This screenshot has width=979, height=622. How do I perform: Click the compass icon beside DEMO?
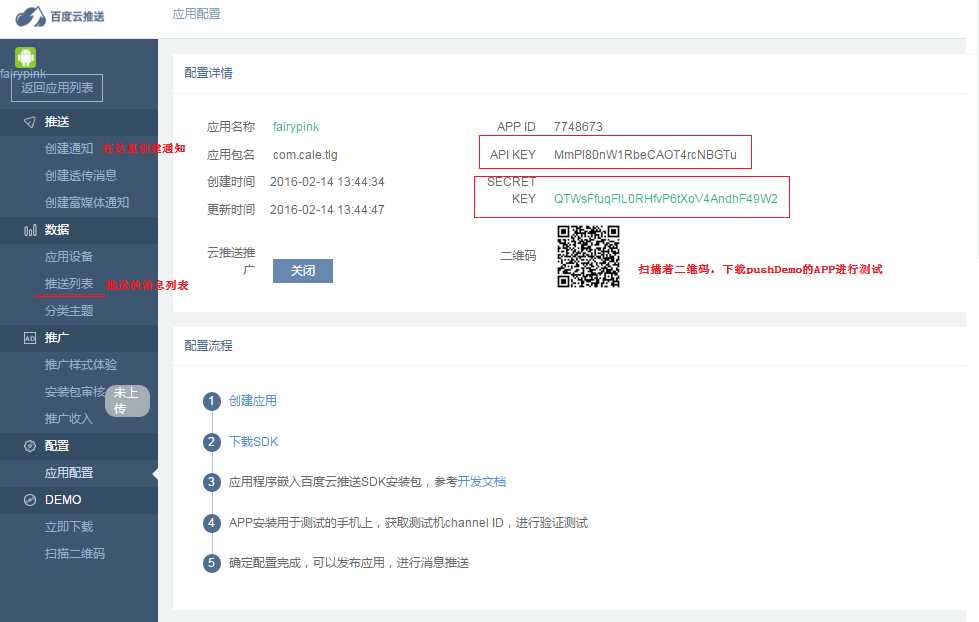click(x=29, y=500)
